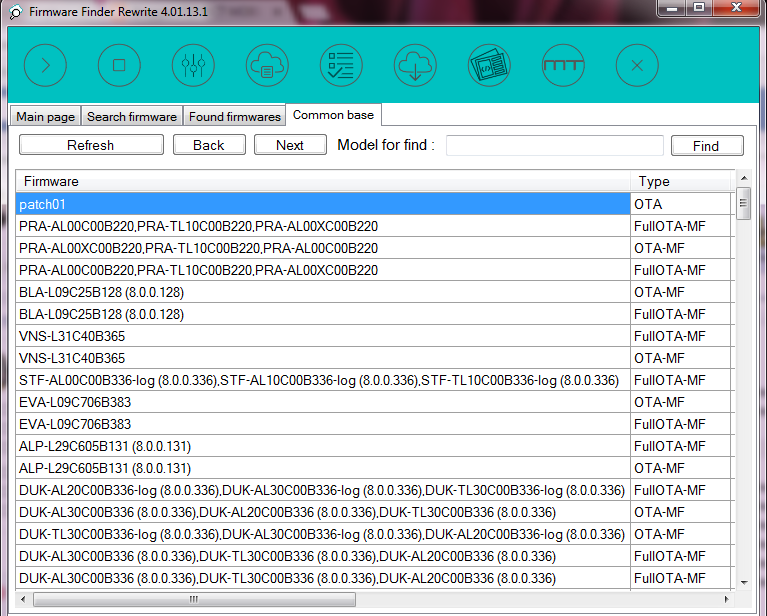Open the checklist icon
This screenshot has height=616, width=767.
[341, 65]
